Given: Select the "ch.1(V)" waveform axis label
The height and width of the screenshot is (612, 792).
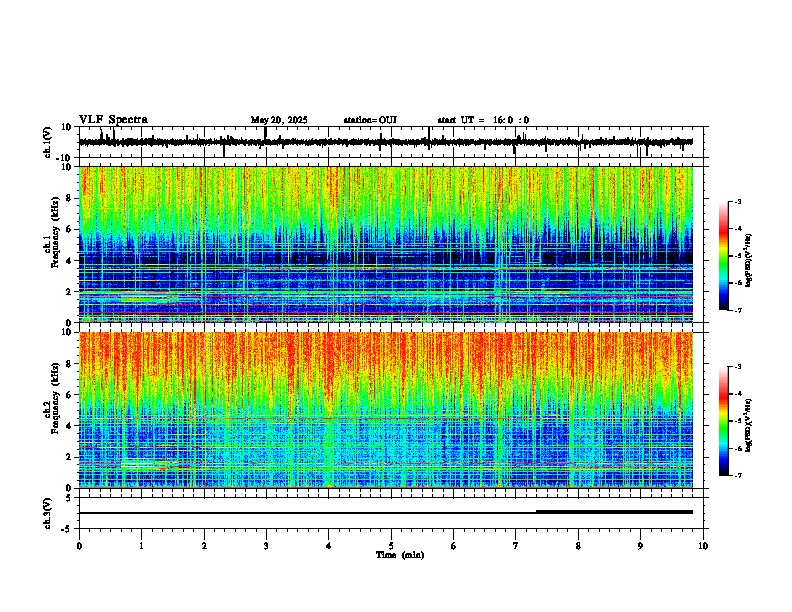Looking at the screenshot, I should 48,142.
